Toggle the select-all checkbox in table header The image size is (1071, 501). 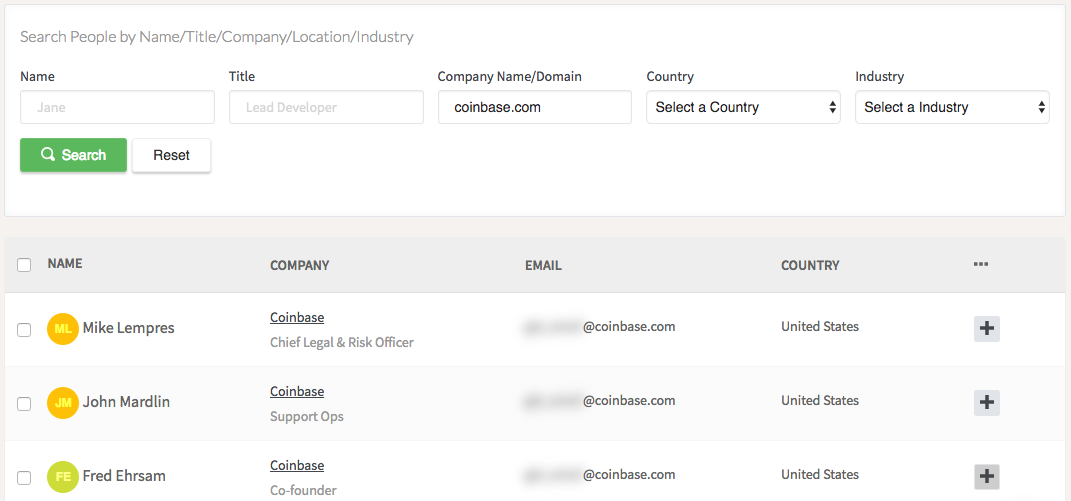[24, 265]
